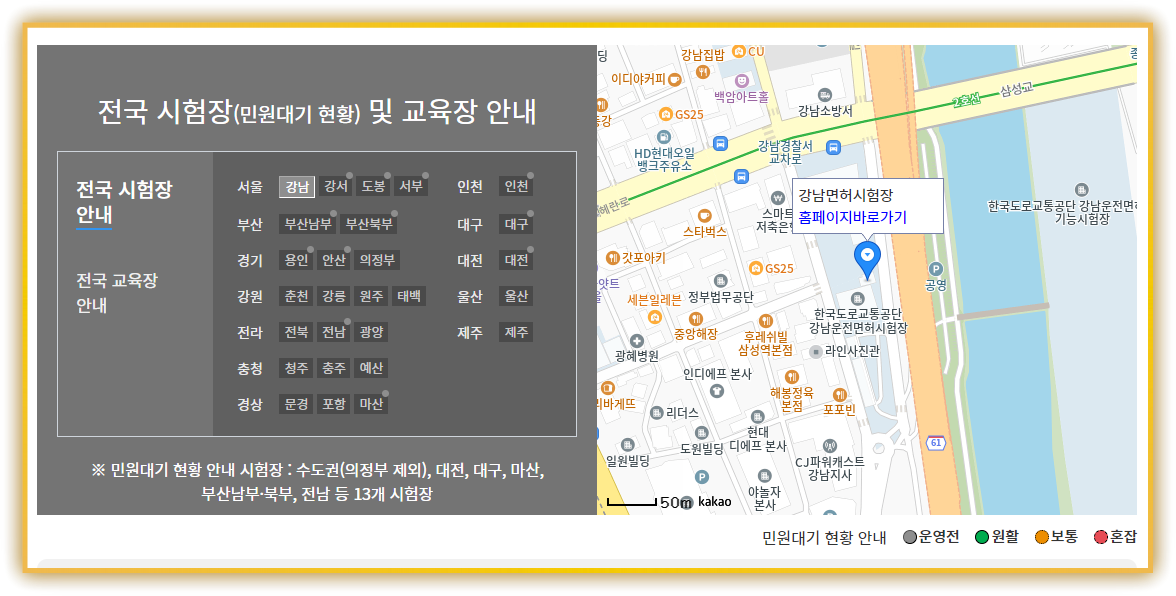Click the red 혼잡 legend dot
Image resolution: width=1176 pixels, height=596 pixels.
pos(1101,538)
